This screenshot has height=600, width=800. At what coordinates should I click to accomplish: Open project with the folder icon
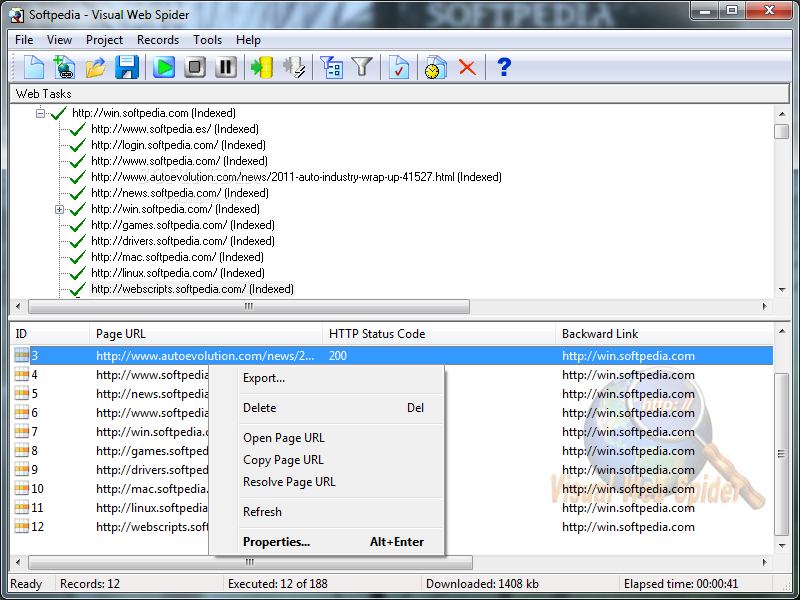pos(95,67)
